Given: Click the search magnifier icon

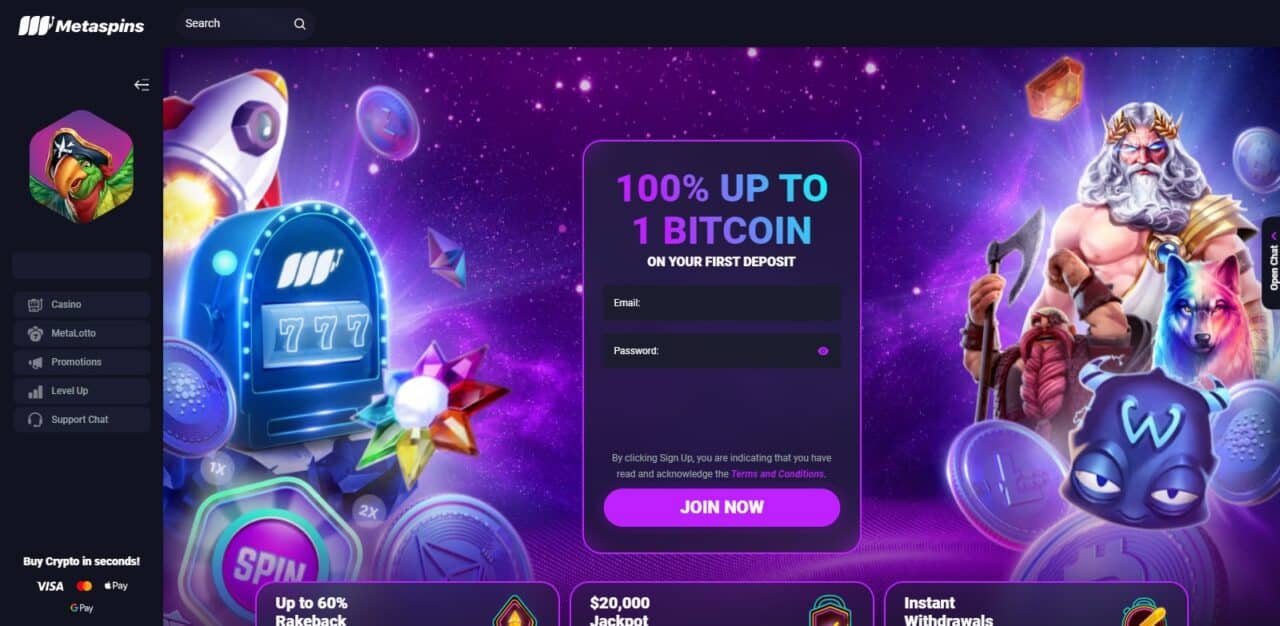Looking at the screenshot, I should pos(300,24).
